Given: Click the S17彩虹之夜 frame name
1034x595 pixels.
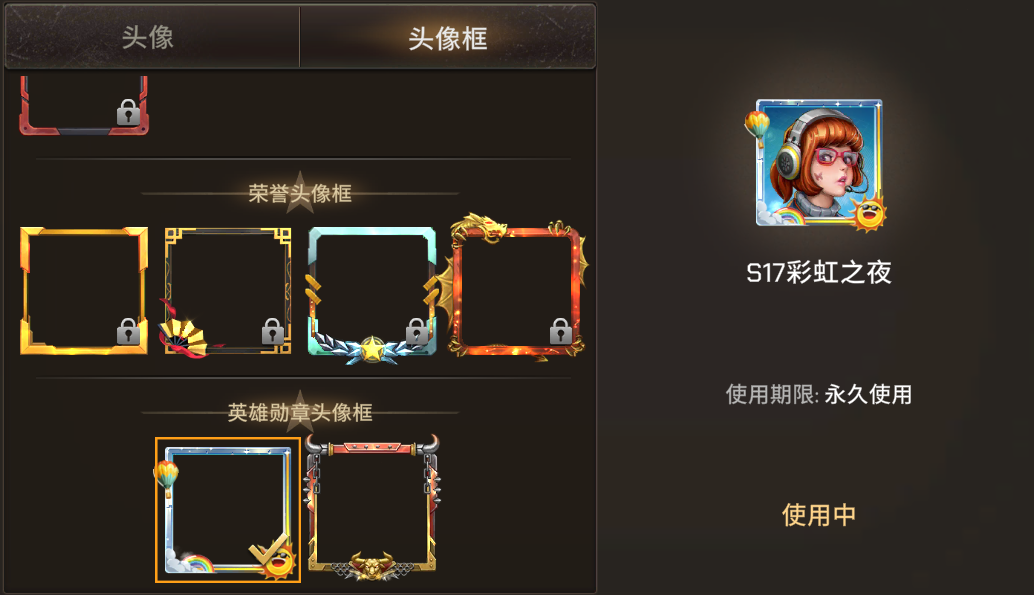Looking at the screenshot, I should [819, 272].
